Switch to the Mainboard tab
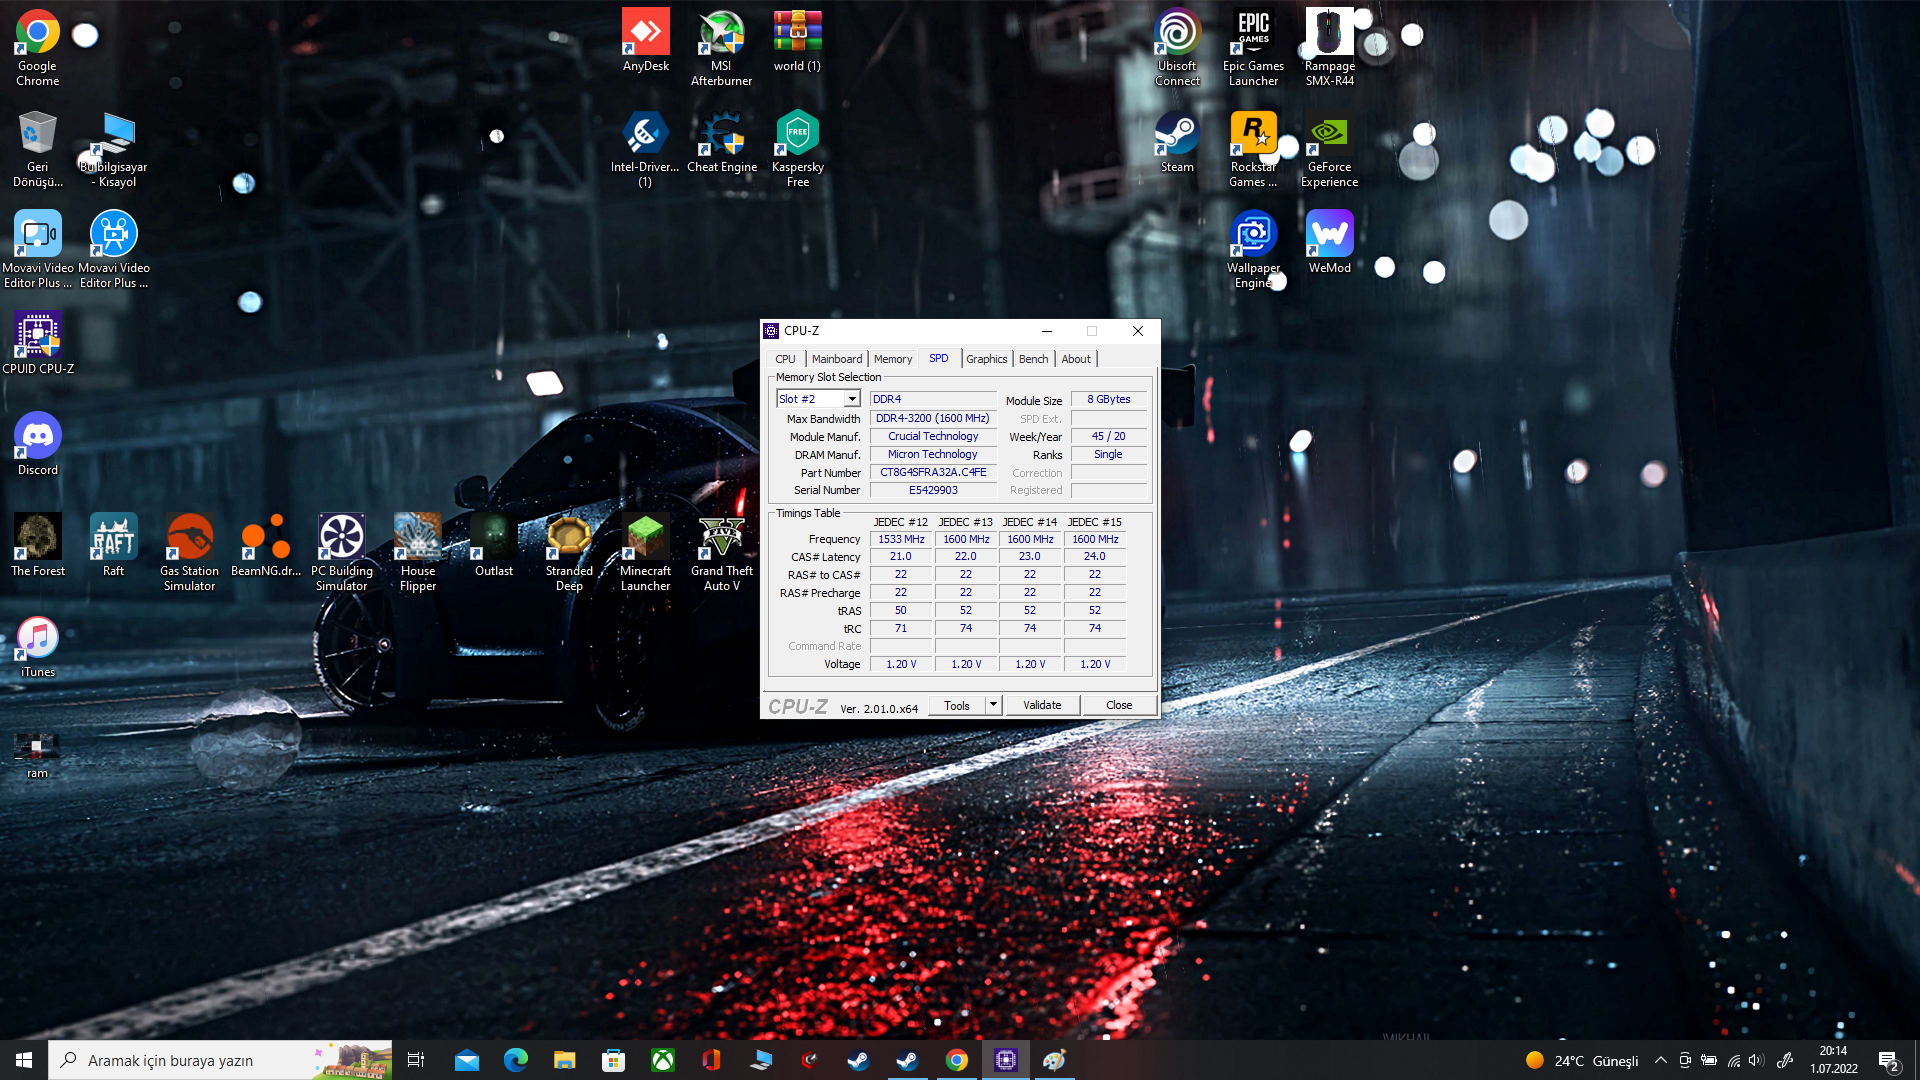Image resolution: width=1920 pixels, height=1080 pixels. pos(836,359)
